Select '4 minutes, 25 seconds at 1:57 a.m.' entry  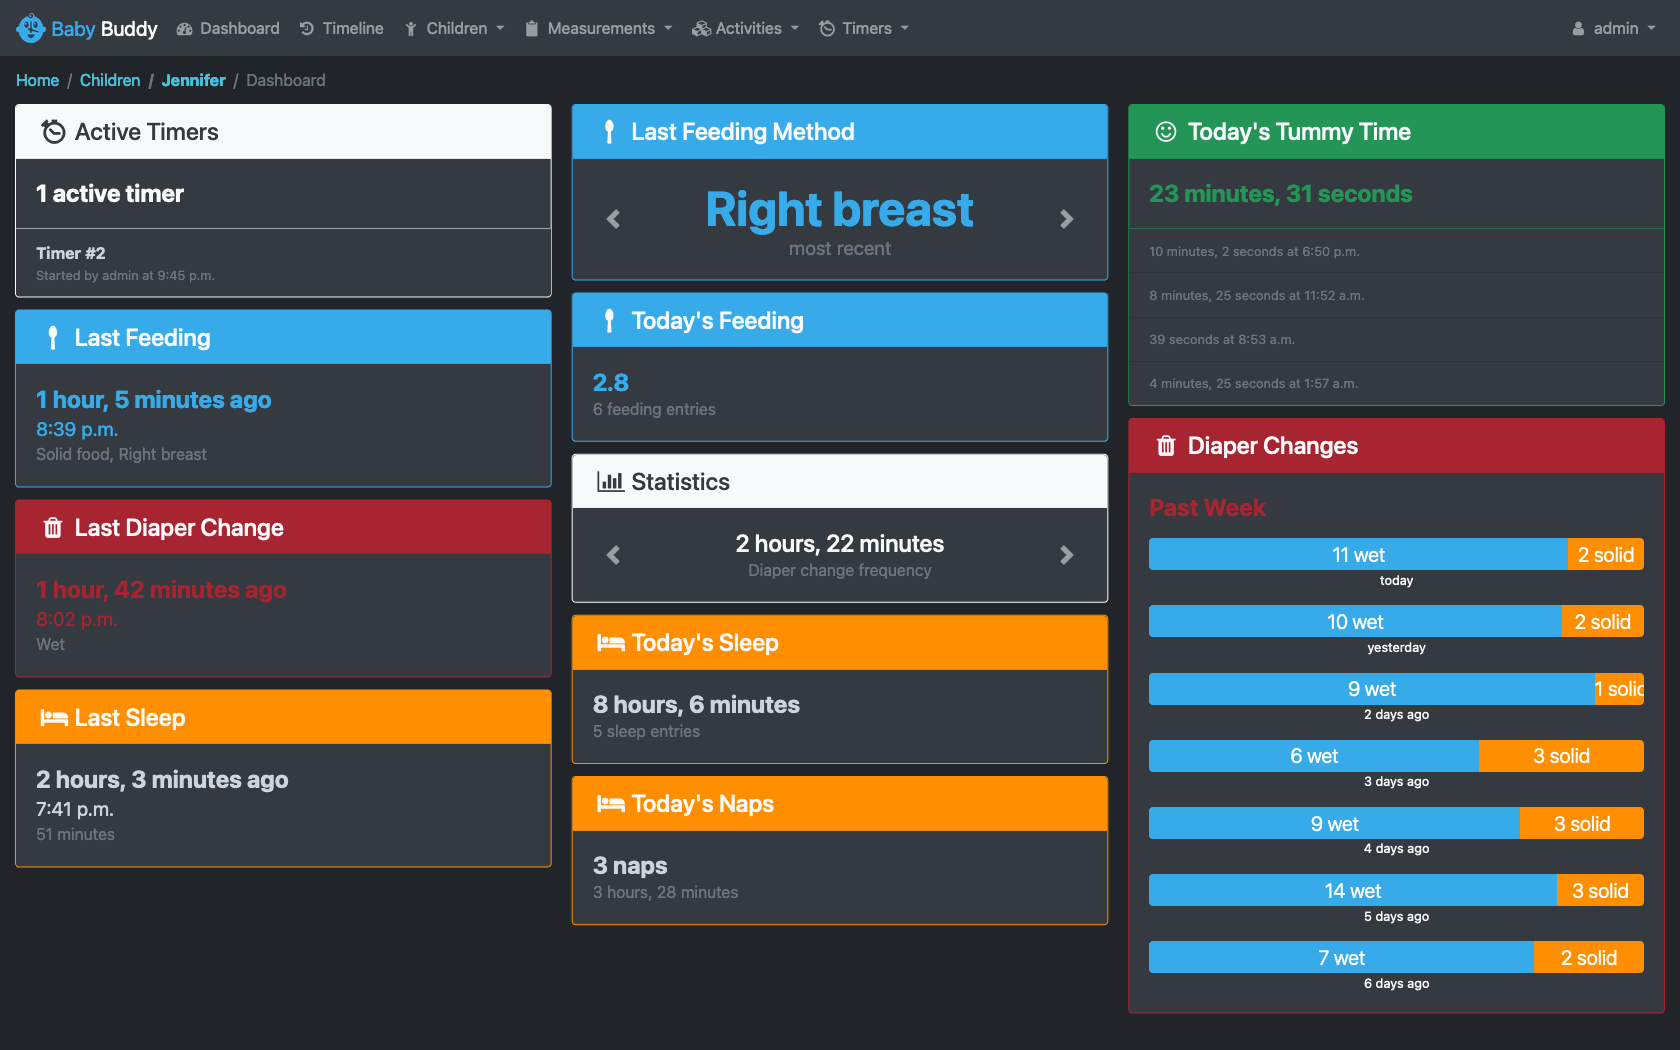click(x=1254, y=384)
